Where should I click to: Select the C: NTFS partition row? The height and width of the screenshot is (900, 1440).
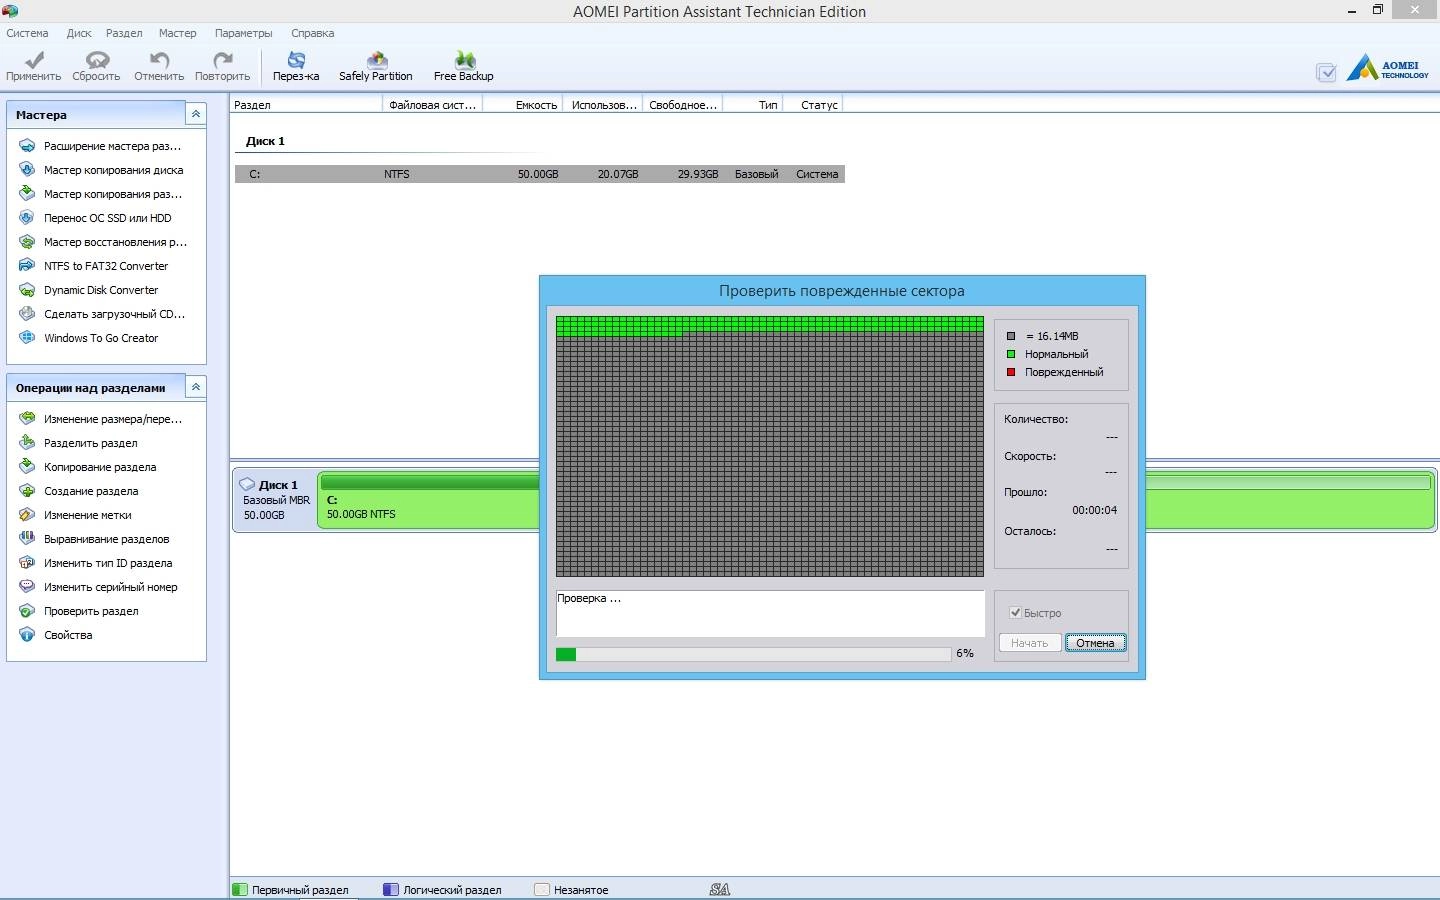(x=540, y=174)
